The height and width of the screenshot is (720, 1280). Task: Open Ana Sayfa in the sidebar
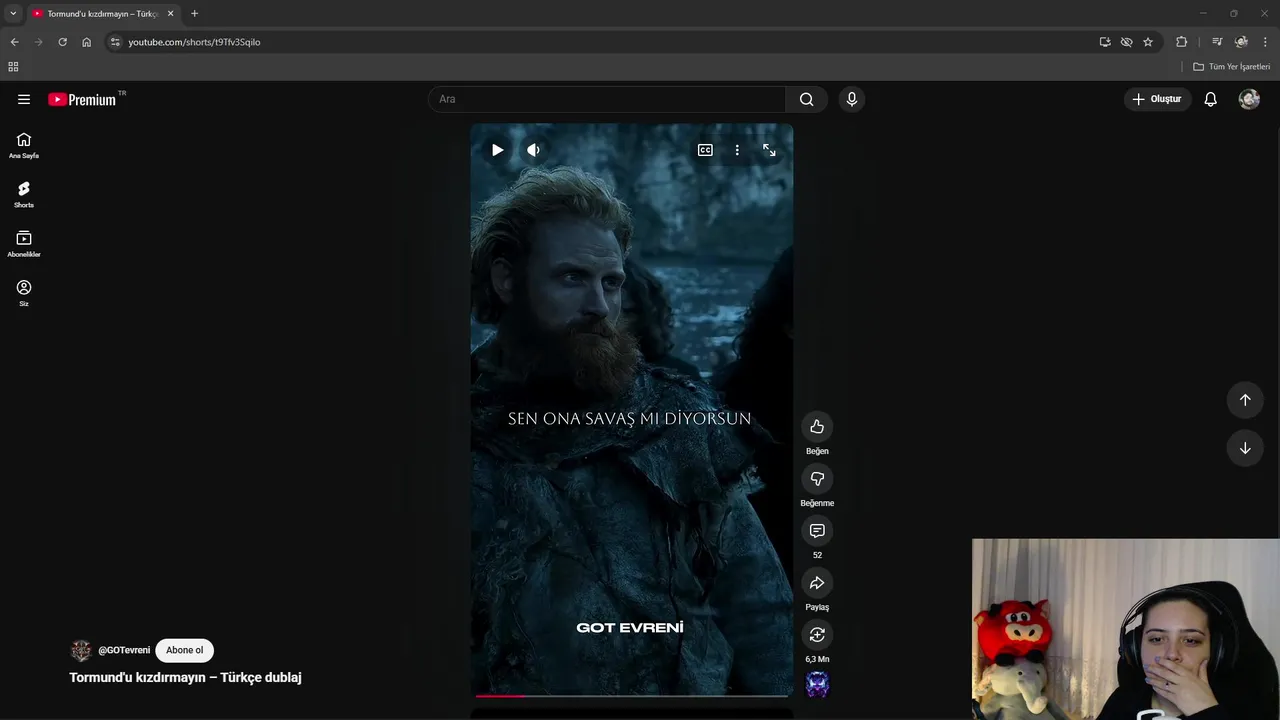coord(24,145)
